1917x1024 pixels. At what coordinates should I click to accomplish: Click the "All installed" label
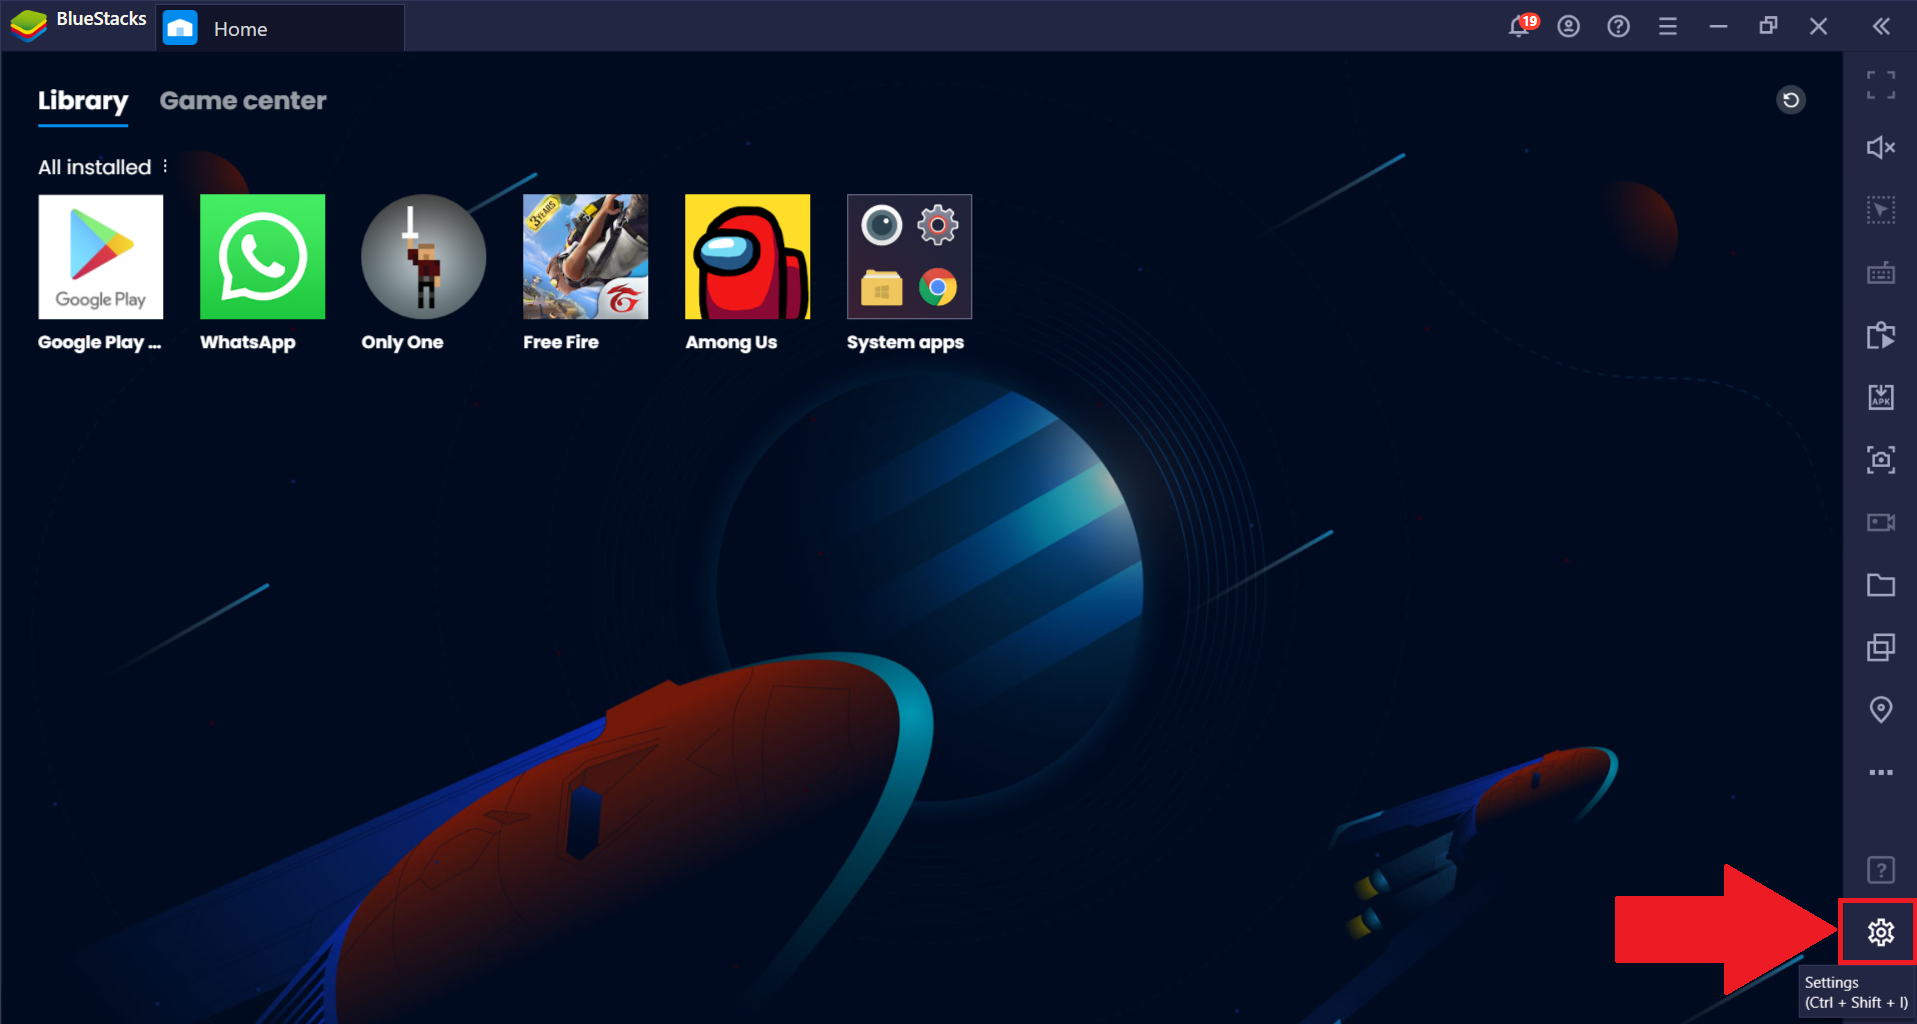pos(94,167)
